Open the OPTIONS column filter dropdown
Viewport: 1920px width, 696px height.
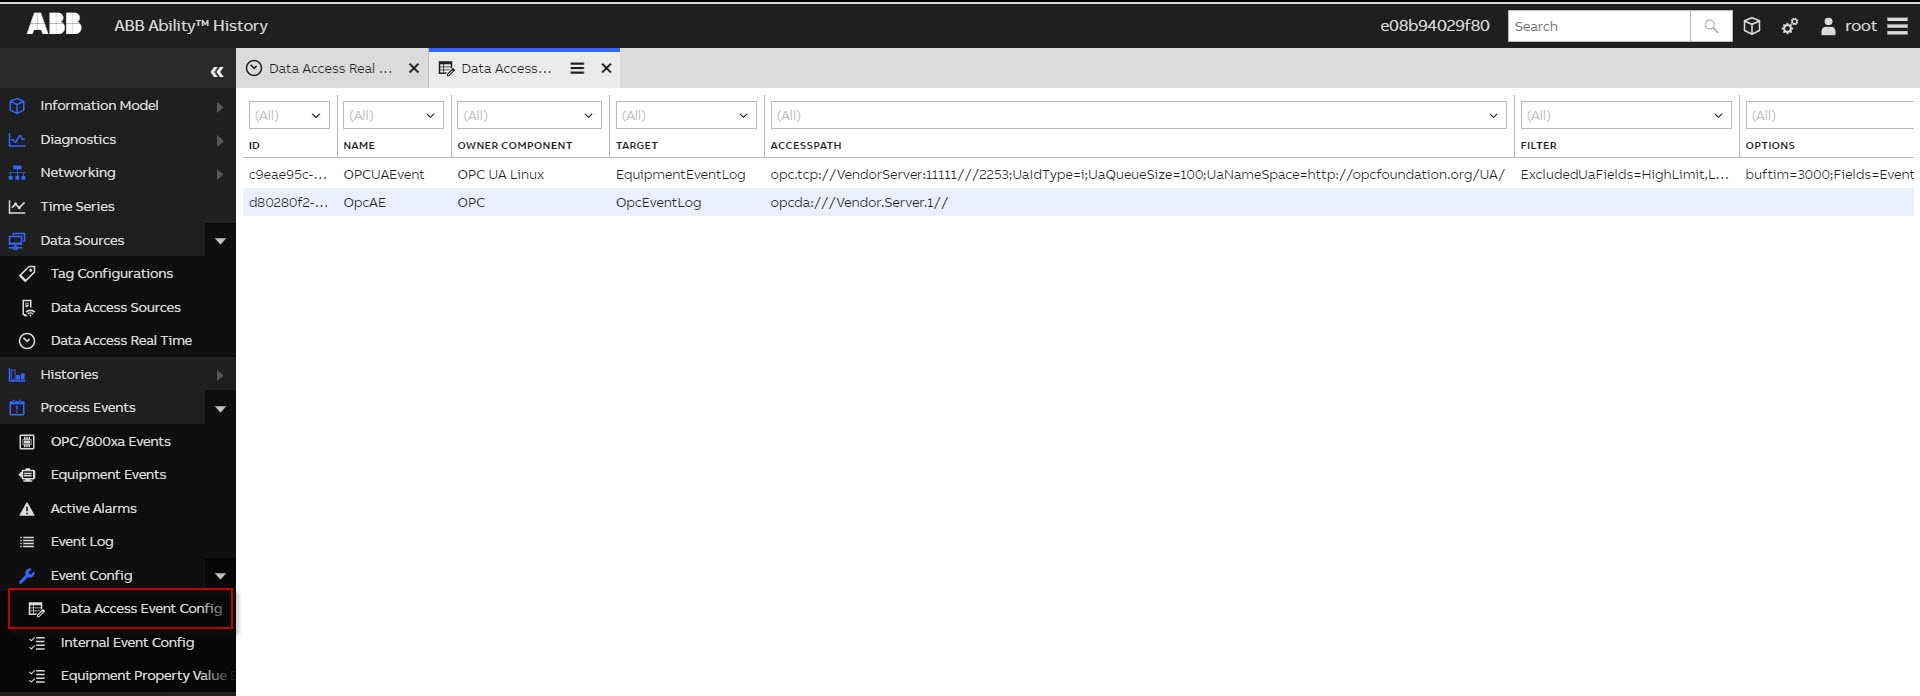pos(1830,115)
